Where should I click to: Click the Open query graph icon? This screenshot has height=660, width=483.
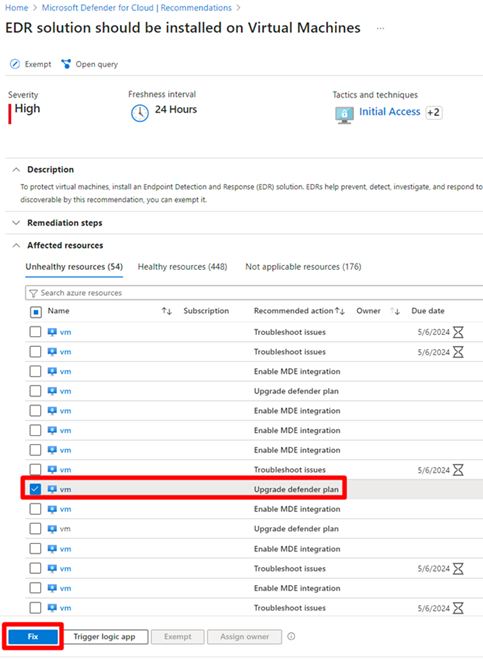point(66,64)
